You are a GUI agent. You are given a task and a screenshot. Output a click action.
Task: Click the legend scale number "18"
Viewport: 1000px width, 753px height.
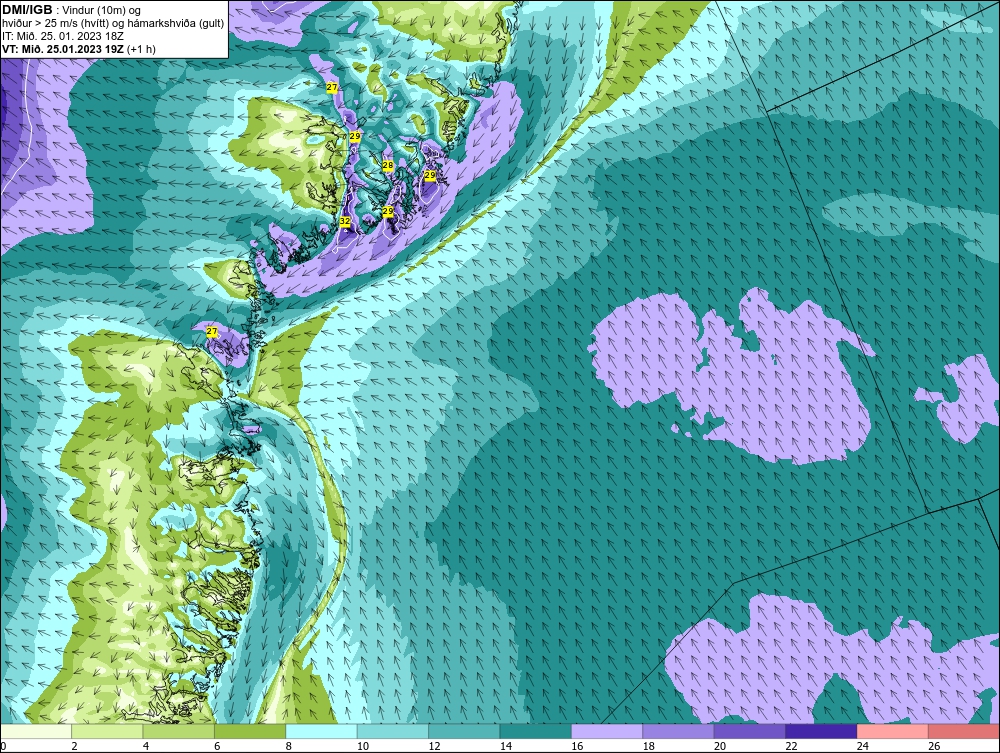[649, 746]
